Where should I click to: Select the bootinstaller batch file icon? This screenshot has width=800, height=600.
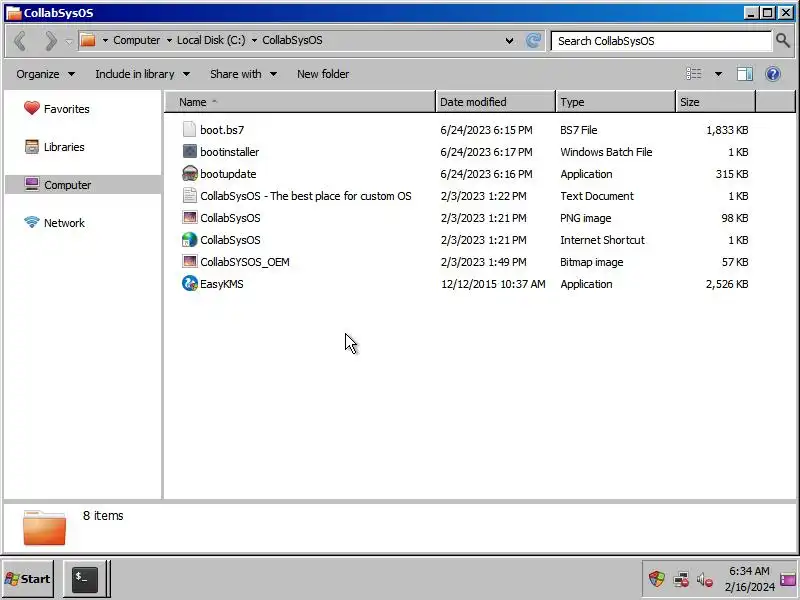point(189,152)
